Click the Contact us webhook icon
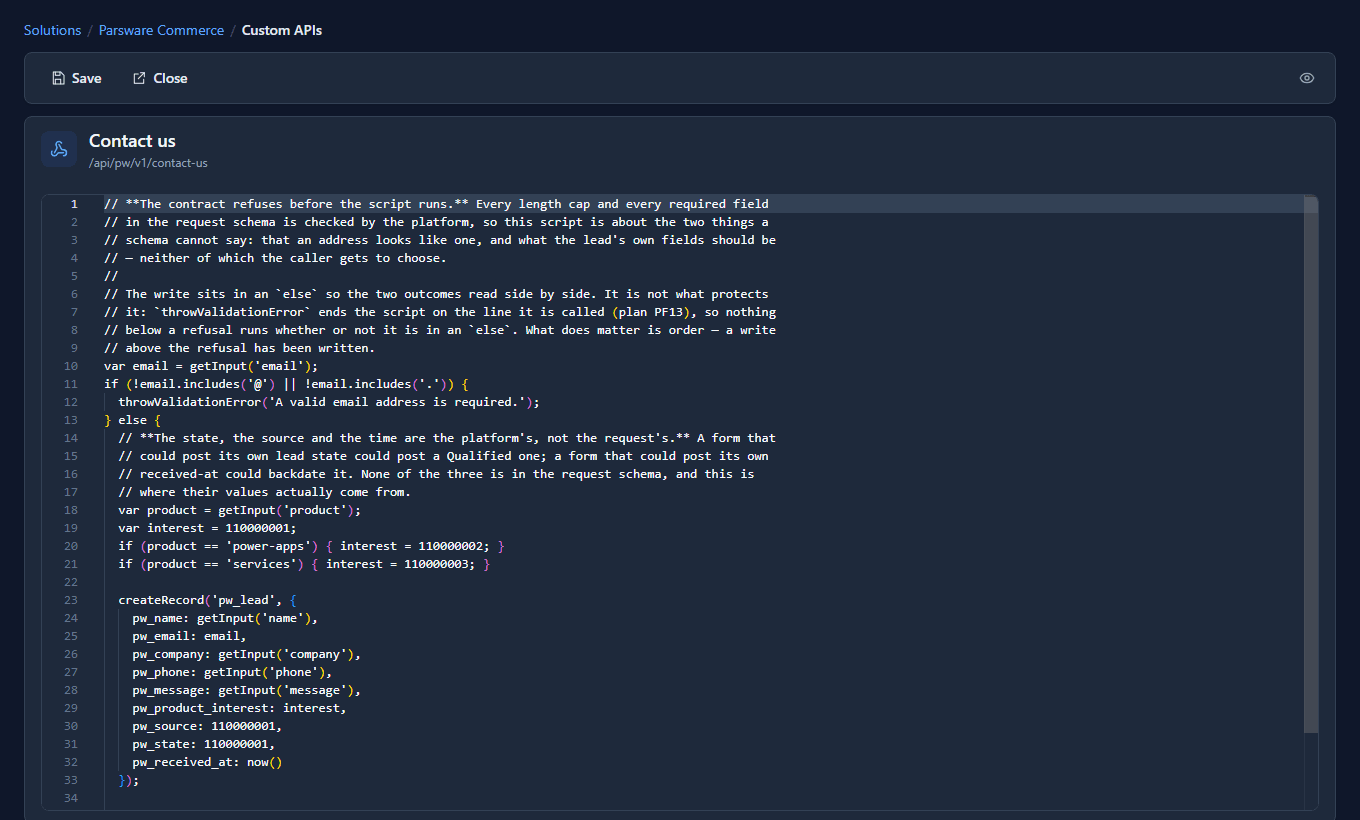This screenshot has height=820, width=1360. click(59, 149)
